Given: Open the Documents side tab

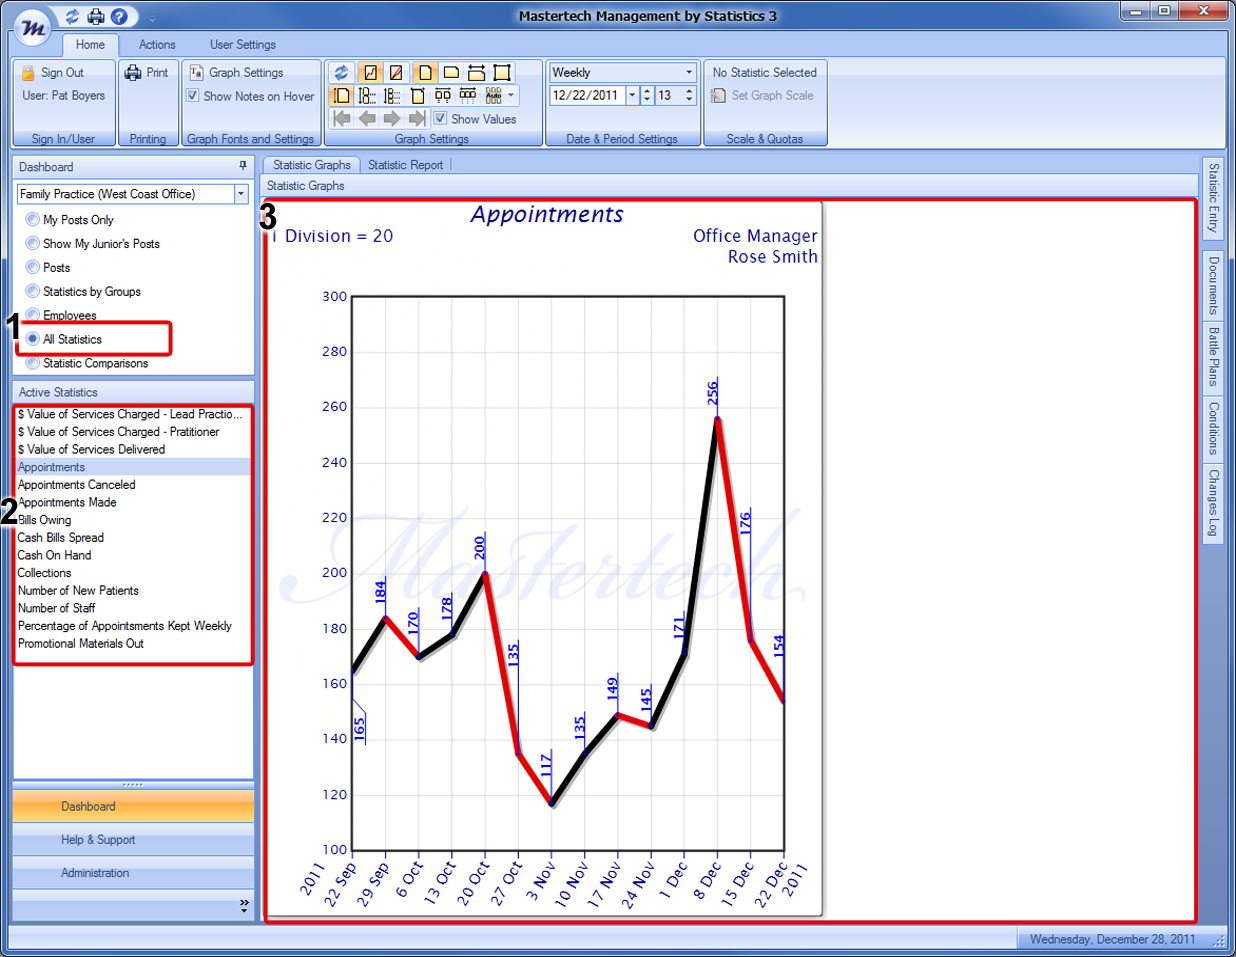Looking at the screenshot, I should pos(1213,285).
